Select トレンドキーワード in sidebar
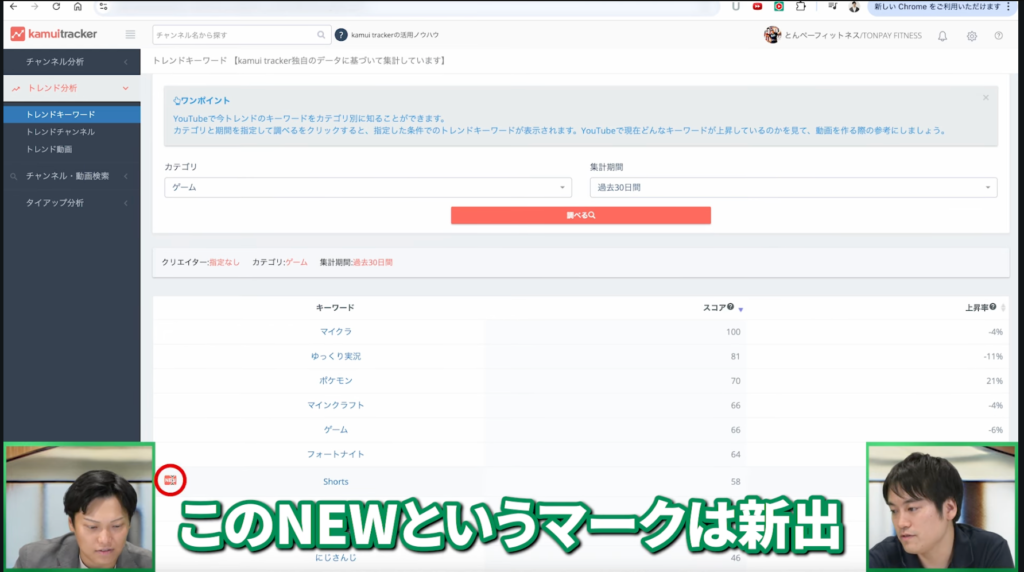Viewport: 1024px width, 572px height. pos(72,114)
